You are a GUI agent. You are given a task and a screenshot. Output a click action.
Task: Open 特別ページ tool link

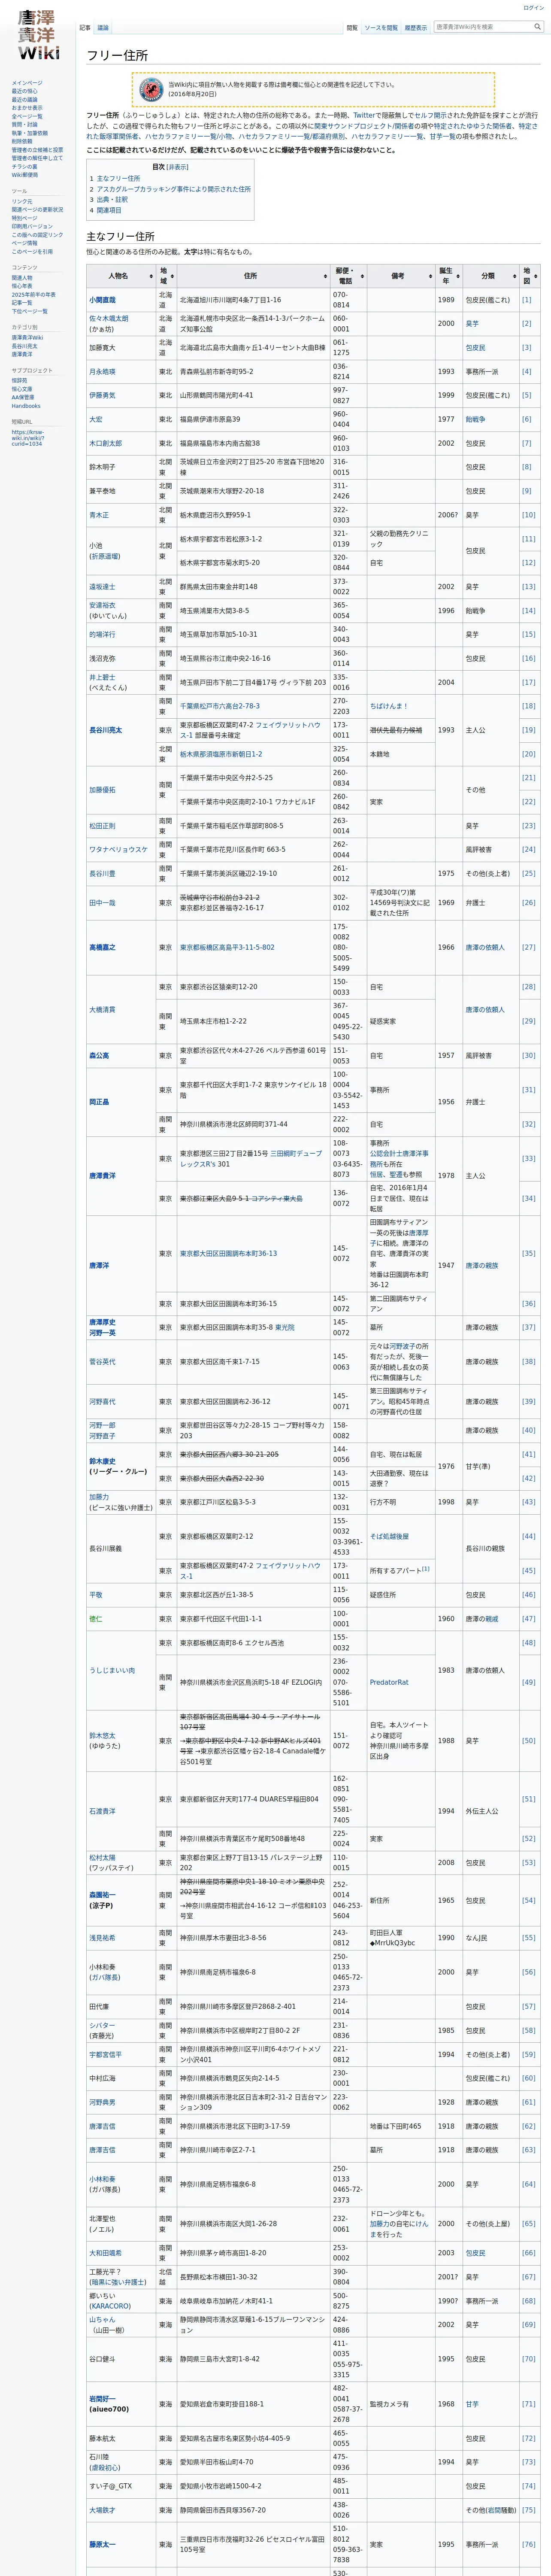click(x=25, y=218)
